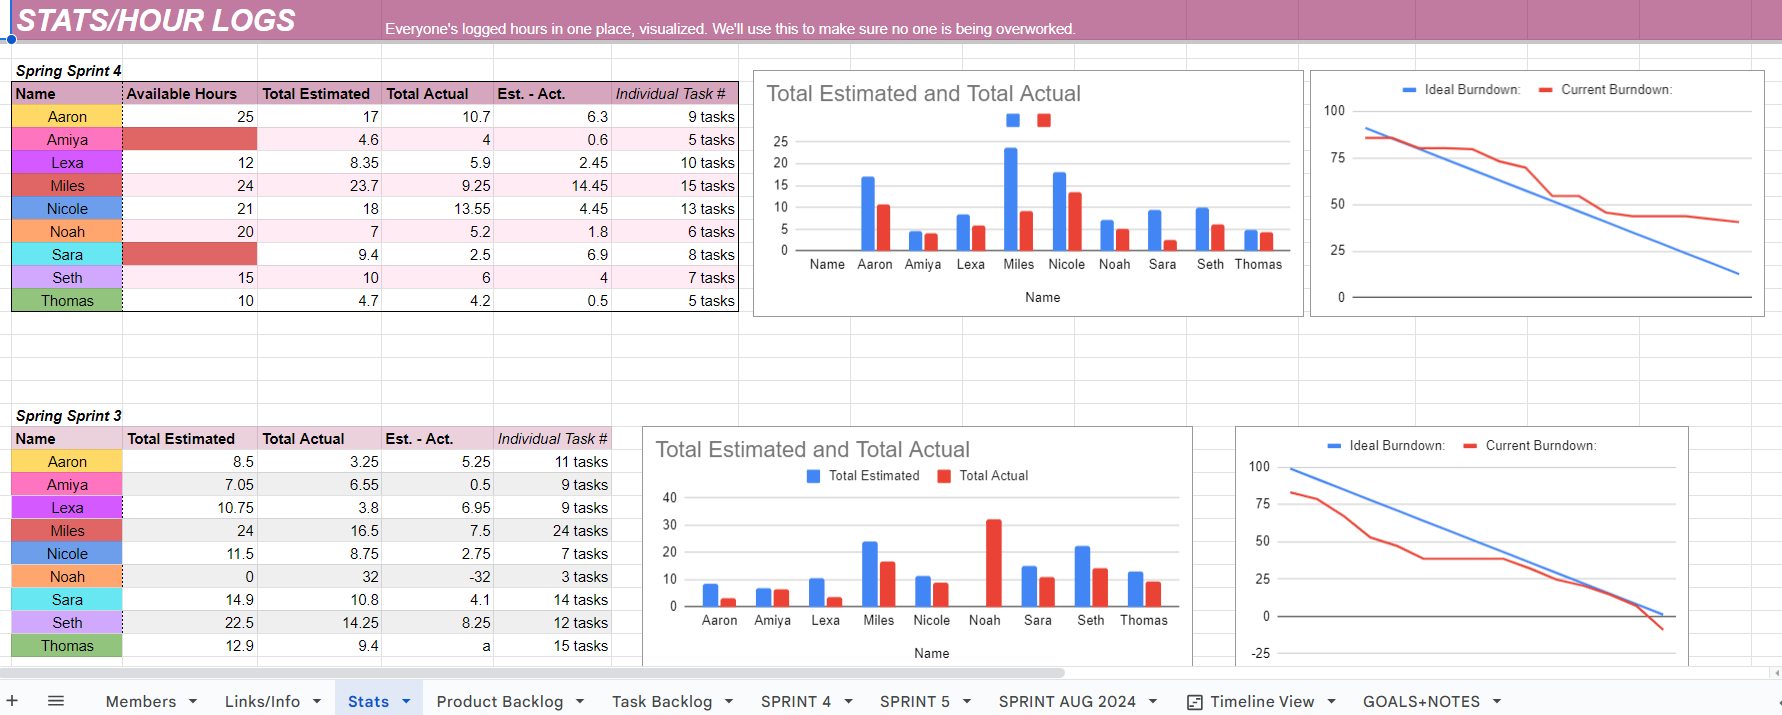The width and height of the screenshot is (1782, 715).
Task: Click Current Burndown red legend marker in Sprint 3 chart
Action: 1470,446
